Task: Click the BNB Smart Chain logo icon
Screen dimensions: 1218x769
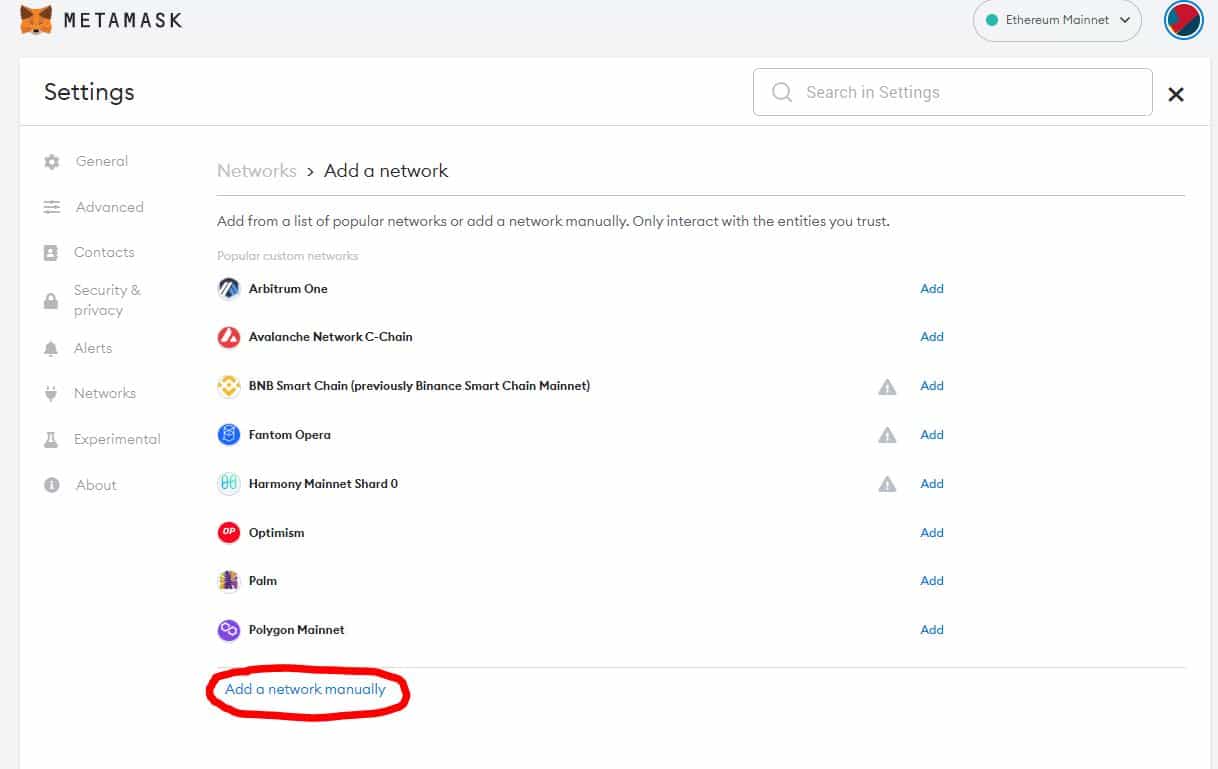Action: click(229, 386)
